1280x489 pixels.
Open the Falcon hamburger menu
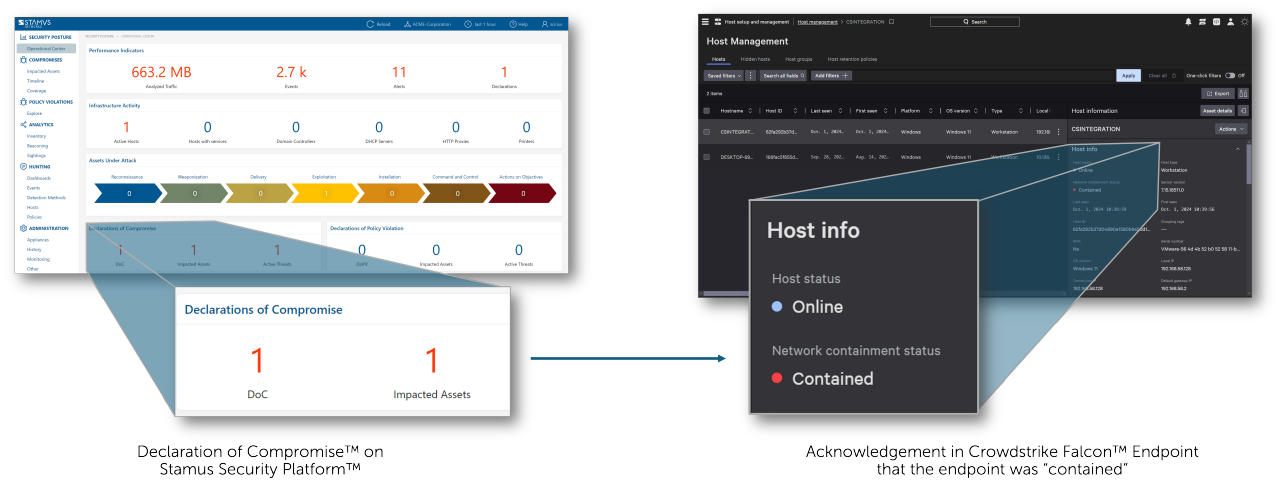705,22
